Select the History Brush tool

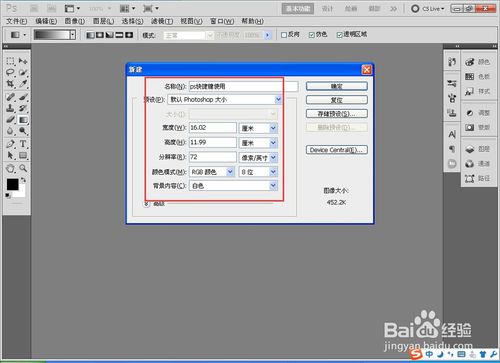[x=23, y=108]
